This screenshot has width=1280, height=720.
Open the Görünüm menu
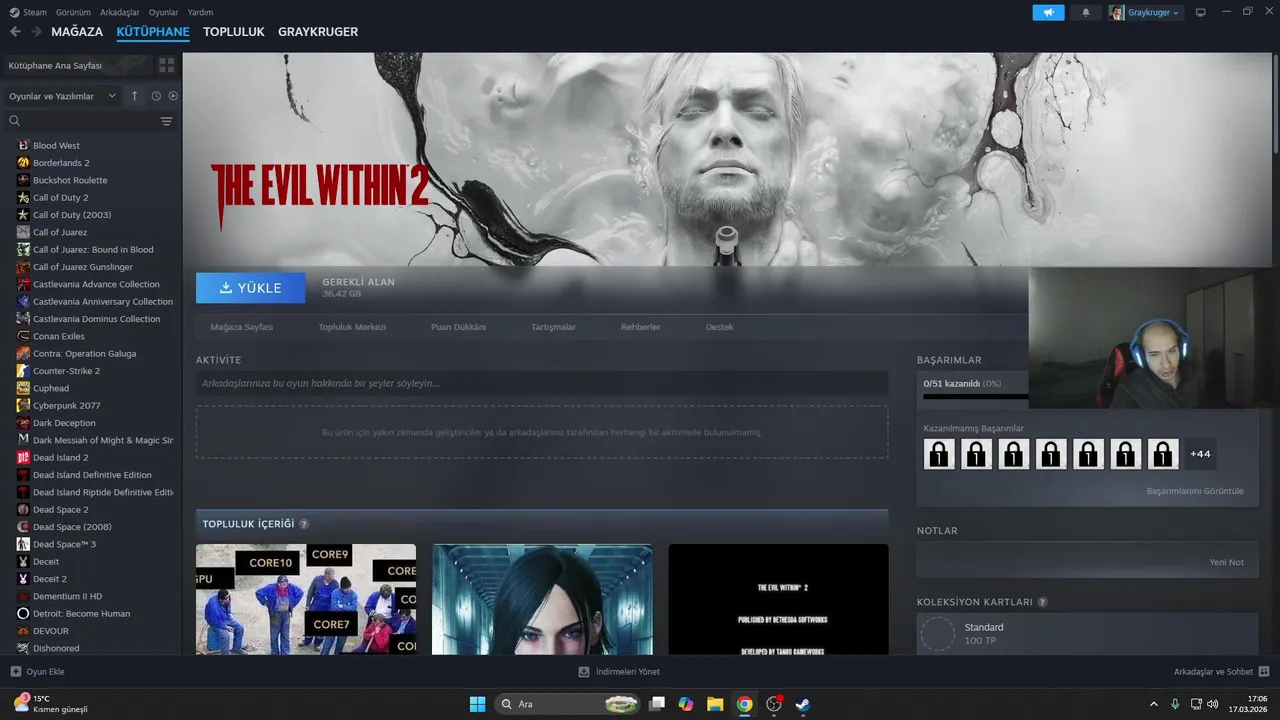point(73,12)
